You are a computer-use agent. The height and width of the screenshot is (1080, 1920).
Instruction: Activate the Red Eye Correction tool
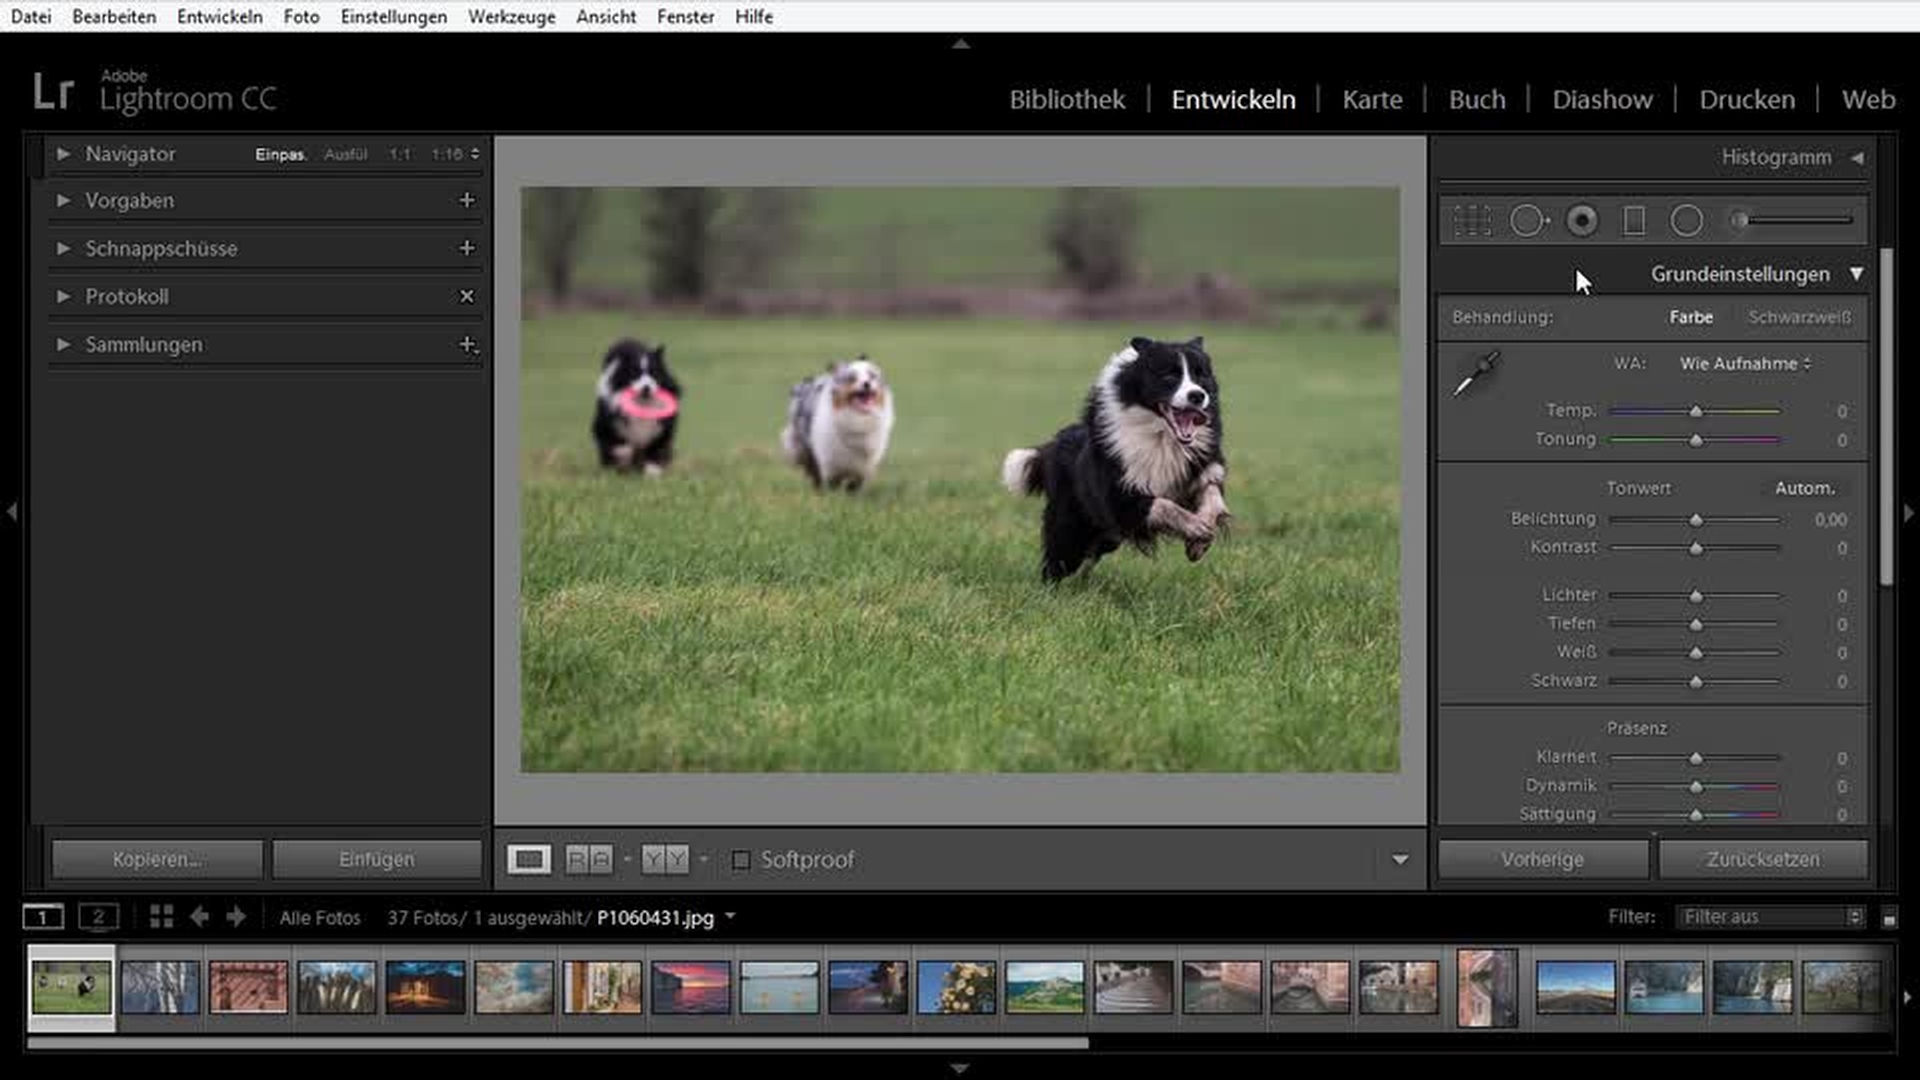pyautogui.click(x=1582, y=220)
